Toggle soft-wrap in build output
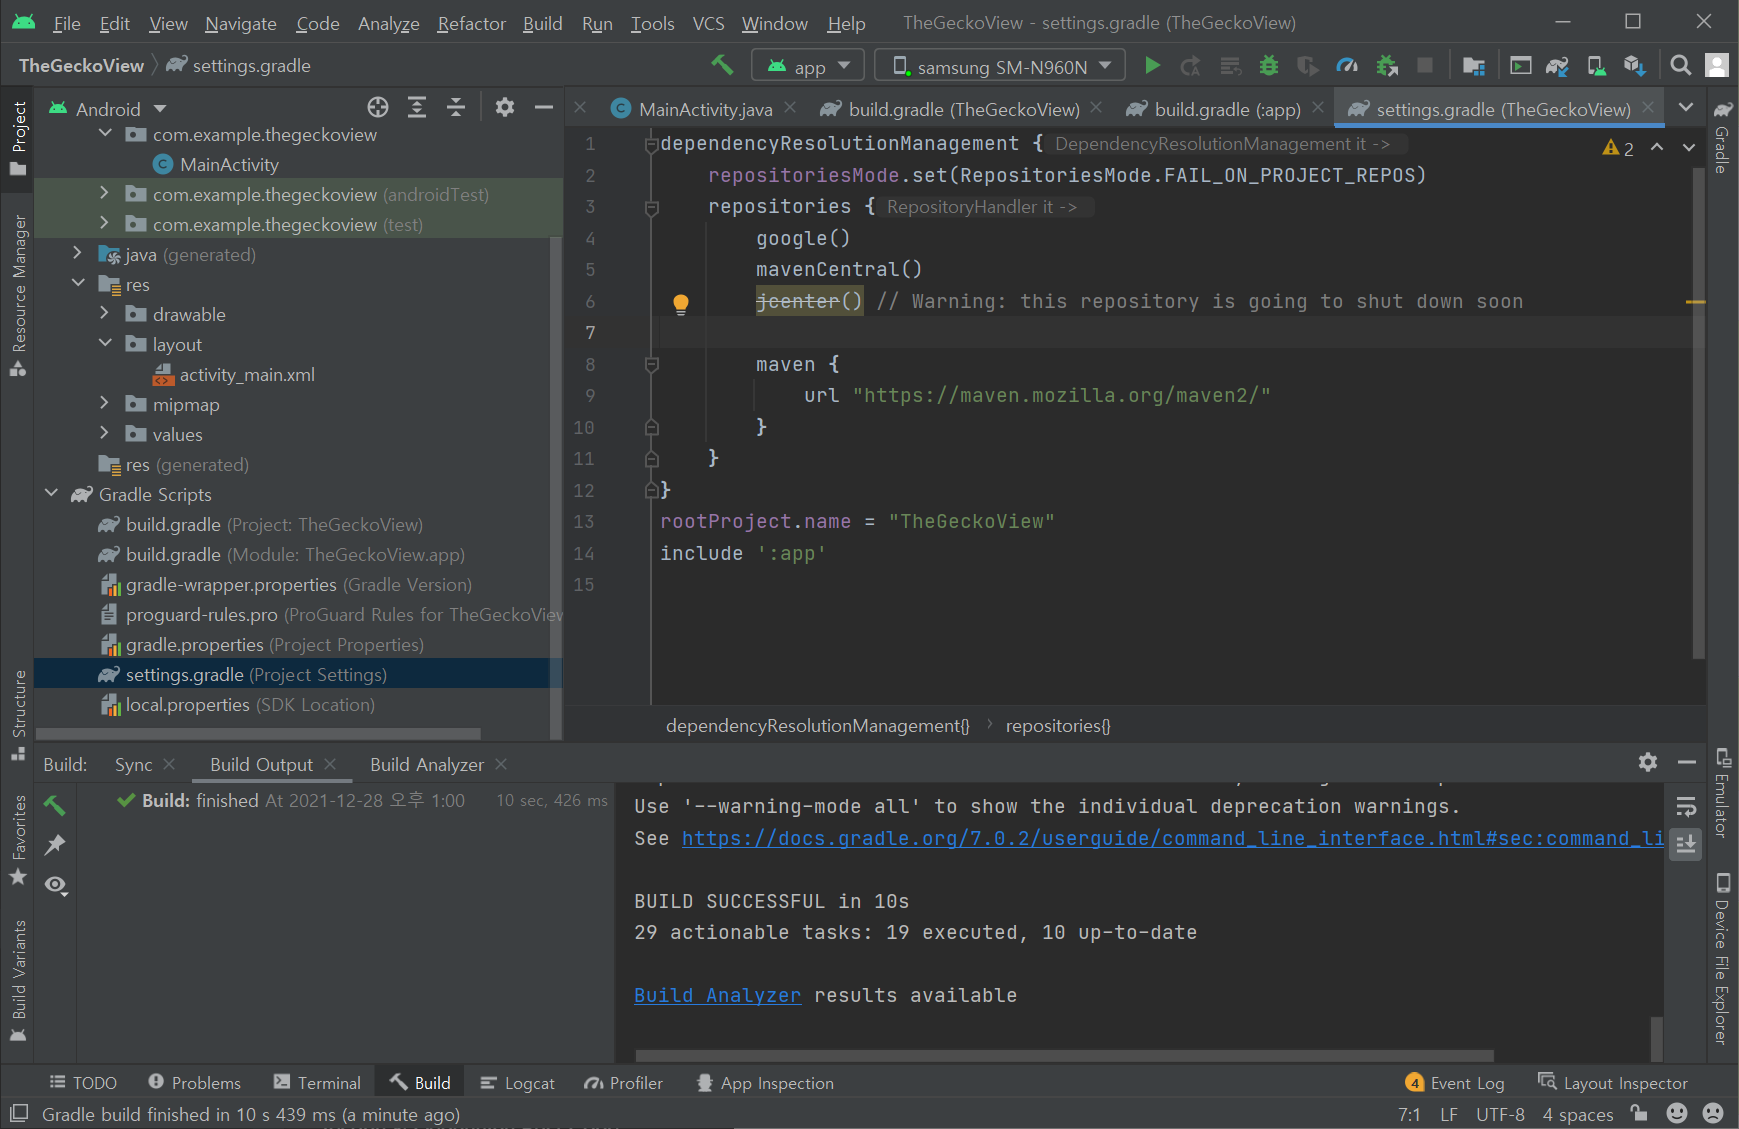Screen dimensions: 1739x1129 pyautogui.click(x=1686, y=806)
